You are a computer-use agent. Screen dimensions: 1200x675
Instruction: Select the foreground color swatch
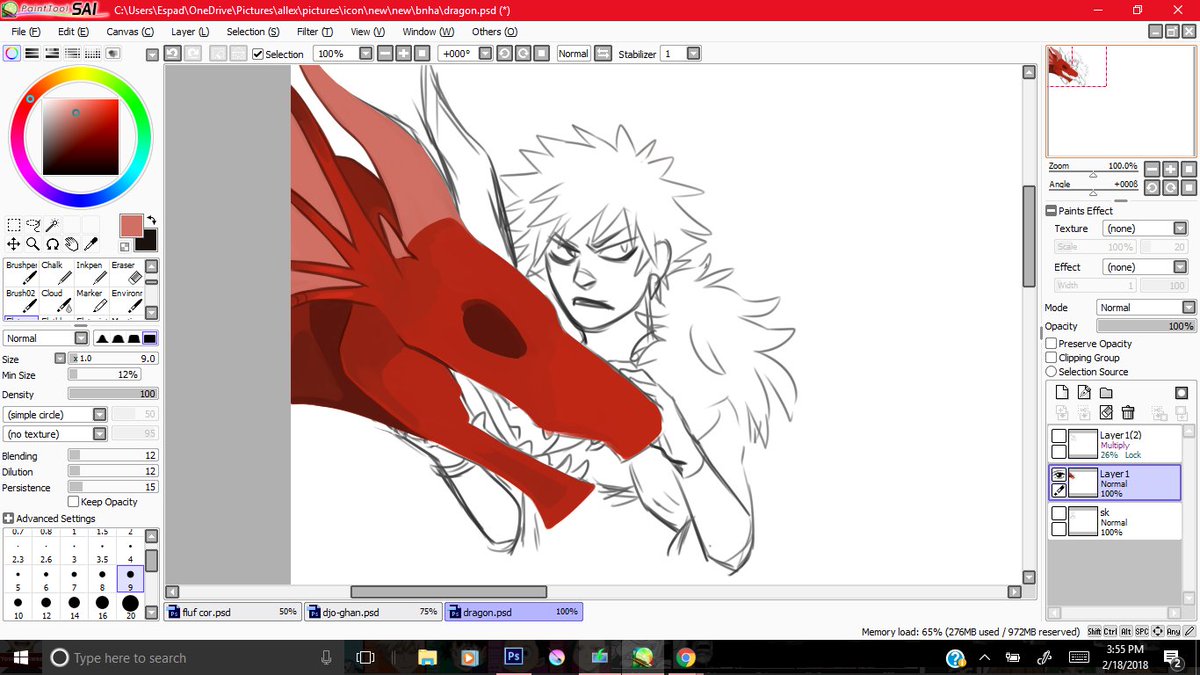point(131,225)
